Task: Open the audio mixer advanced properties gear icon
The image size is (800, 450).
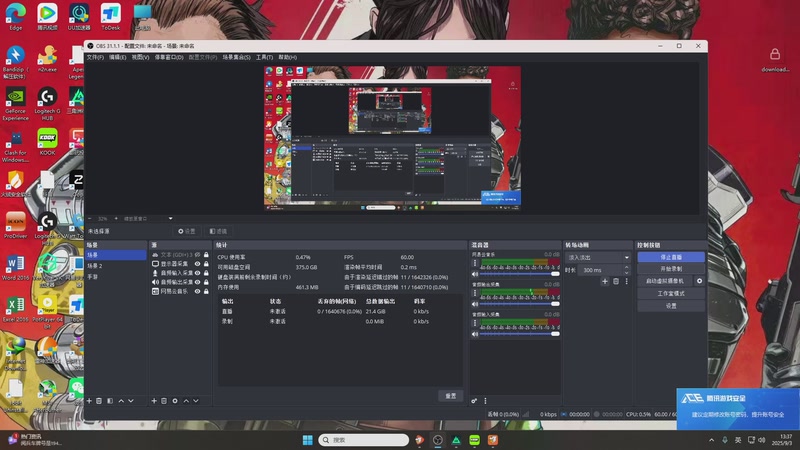Action: tap(474, 401)
